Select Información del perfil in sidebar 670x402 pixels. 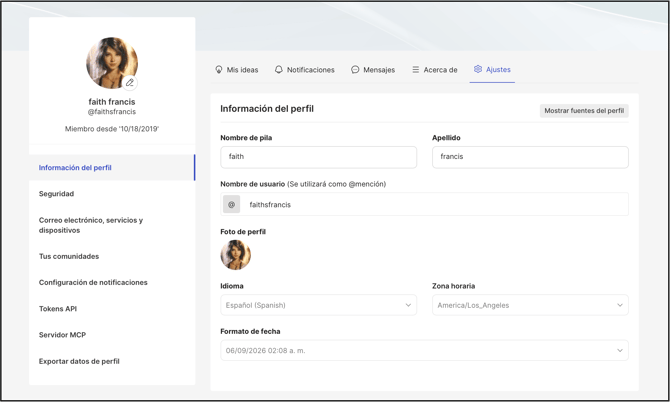coord(112,167)
